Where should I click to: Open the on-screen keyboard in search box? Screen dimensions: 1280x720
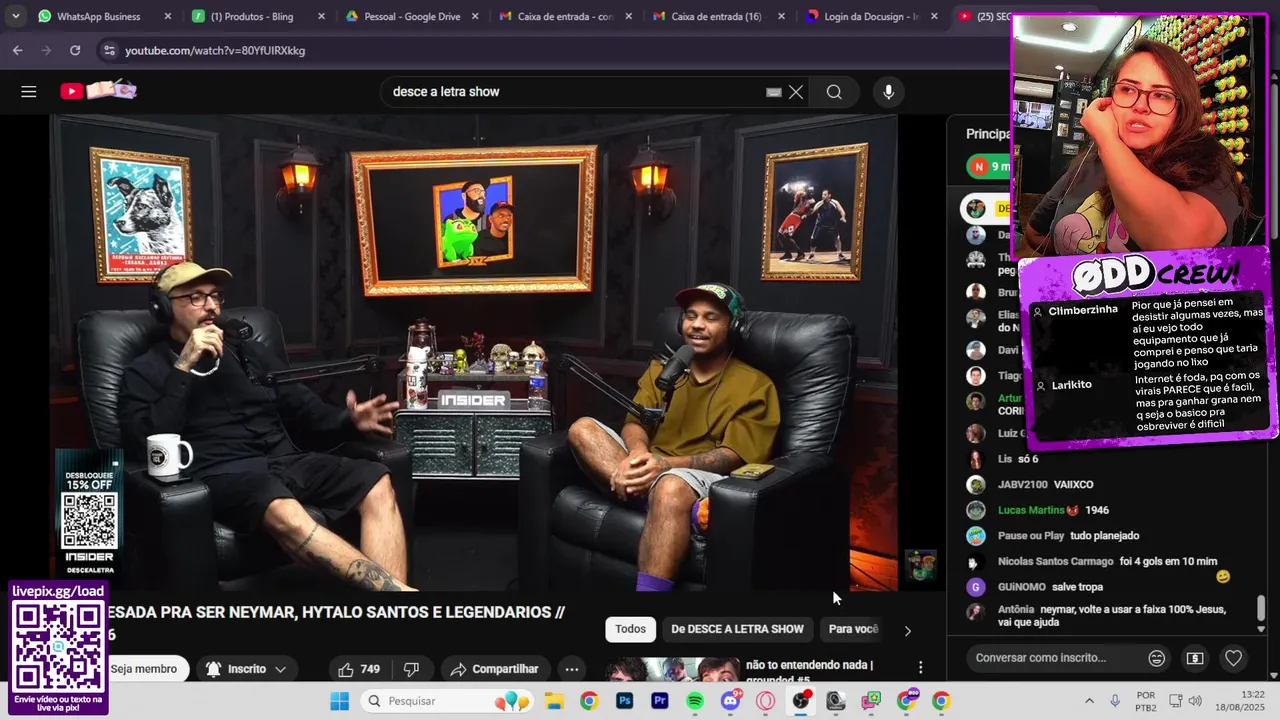coord(773,92)
